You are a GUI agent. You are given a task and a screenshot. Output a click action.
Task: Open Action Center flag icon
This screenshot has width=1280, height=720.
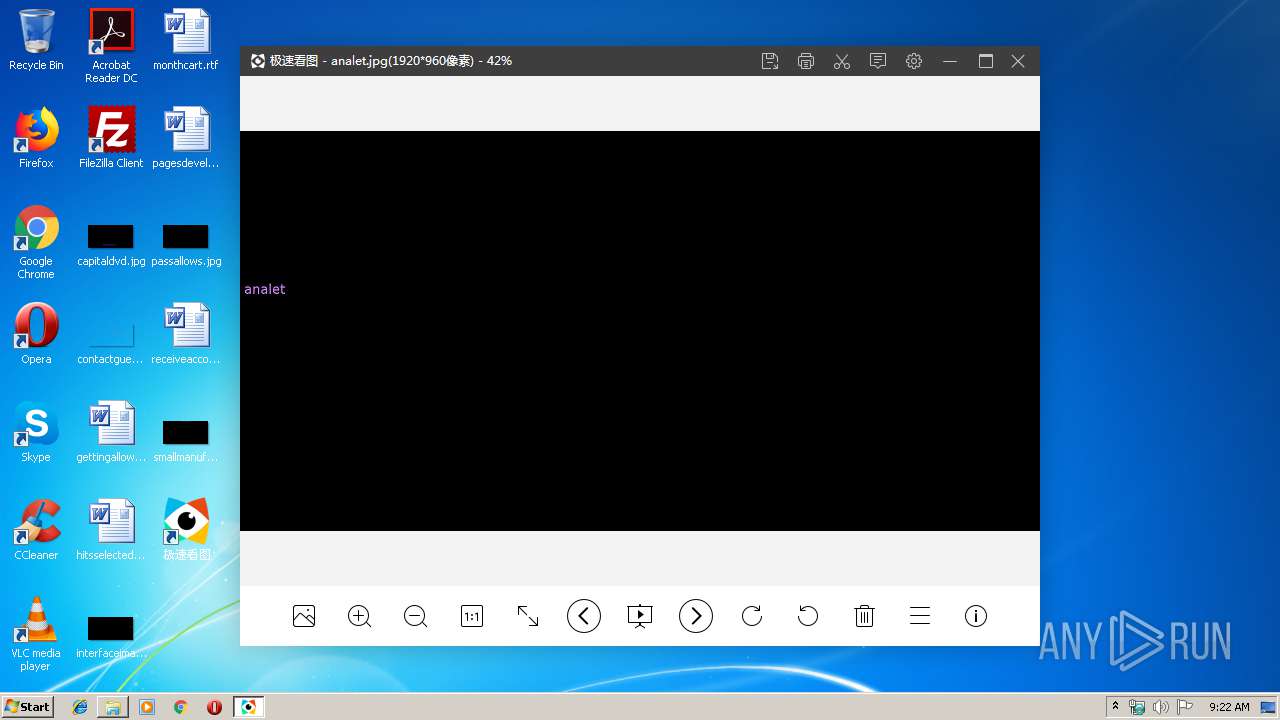[1185, 707]
